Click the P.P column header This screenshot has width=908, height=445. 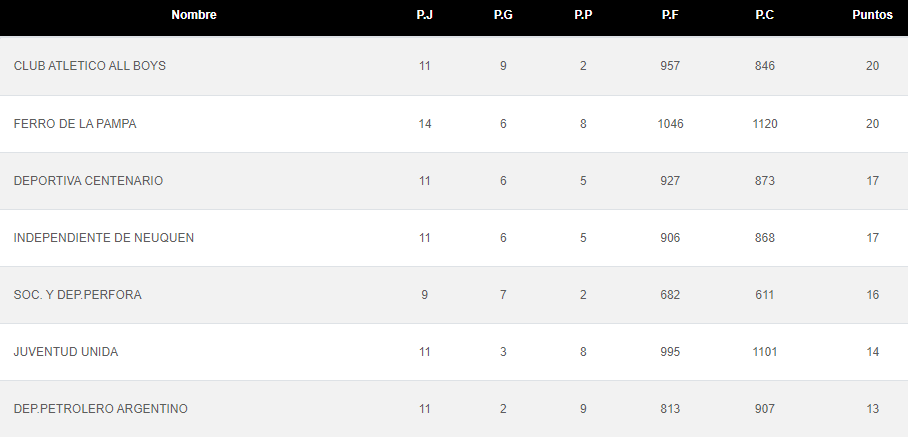[583, 15]
